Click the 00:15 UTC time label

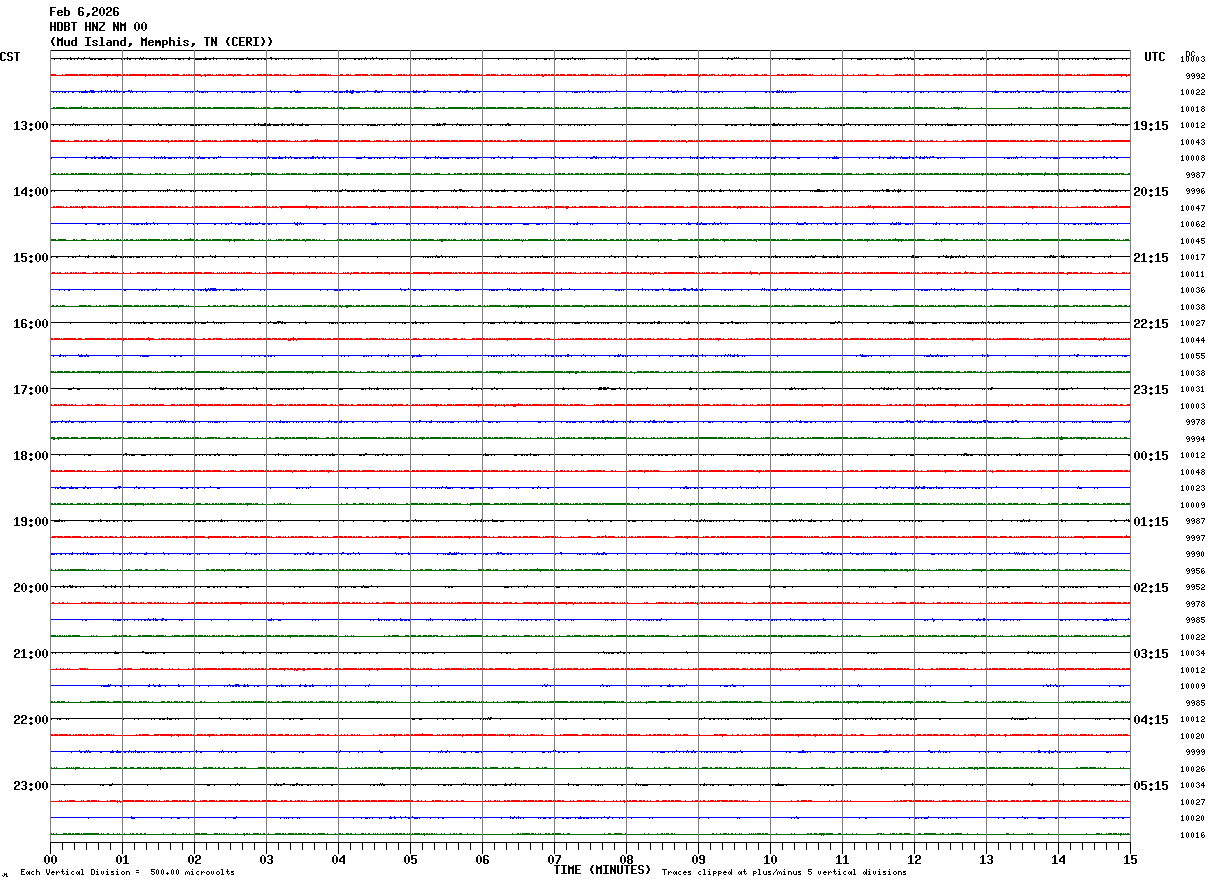[1151, 456]
